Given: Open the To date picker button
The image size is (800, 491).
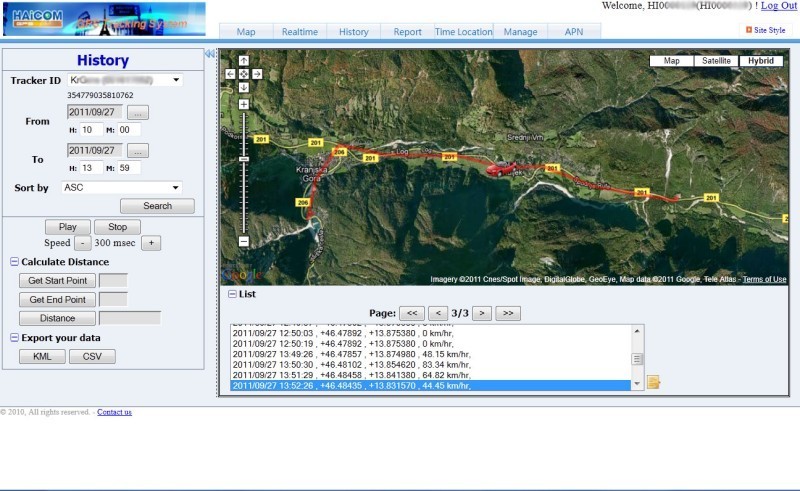Looking at the screenshot, I should coord(138,151).
